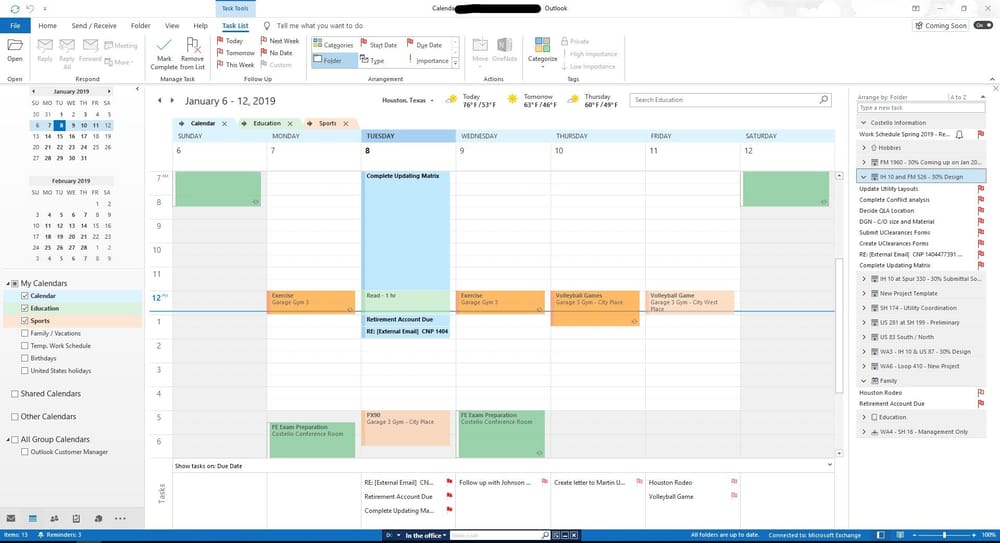Image resolution: width=1000 pixels, height=543 pixels.
Task: Expand SH 174 - Utility Coordination group
Action: coord(864,308)
